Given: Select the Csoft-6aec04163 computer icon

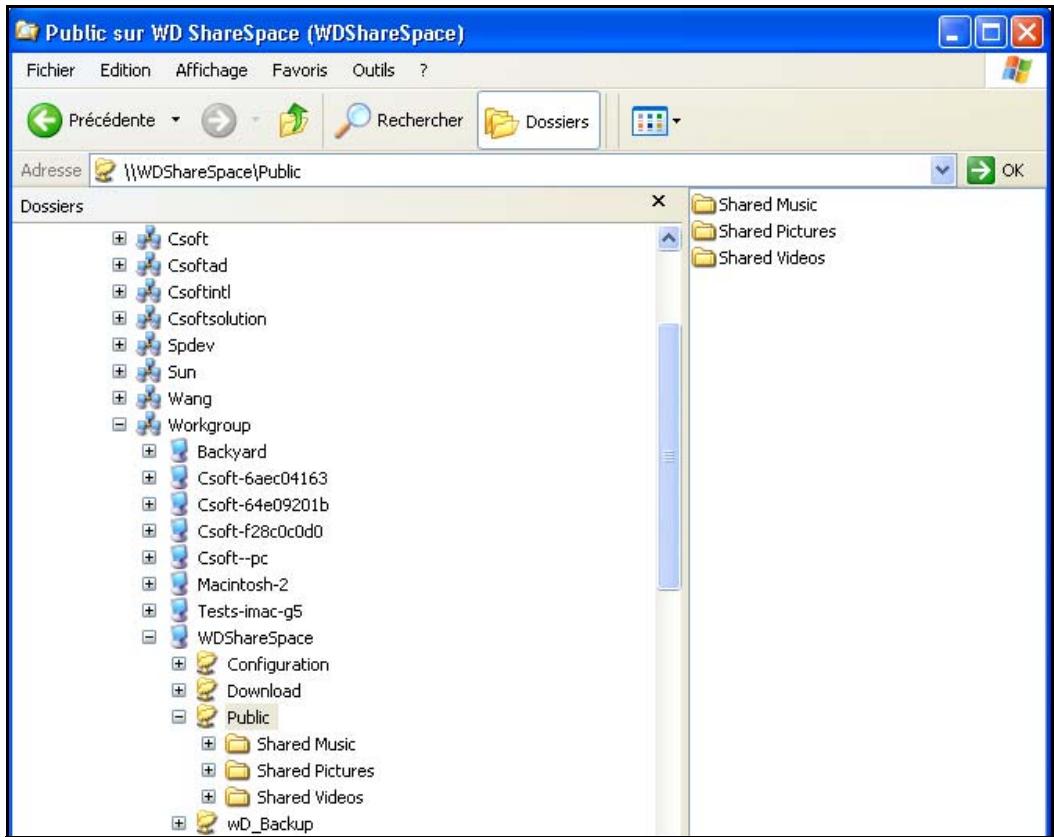Looking at the screenshot, I should (179, 477).
